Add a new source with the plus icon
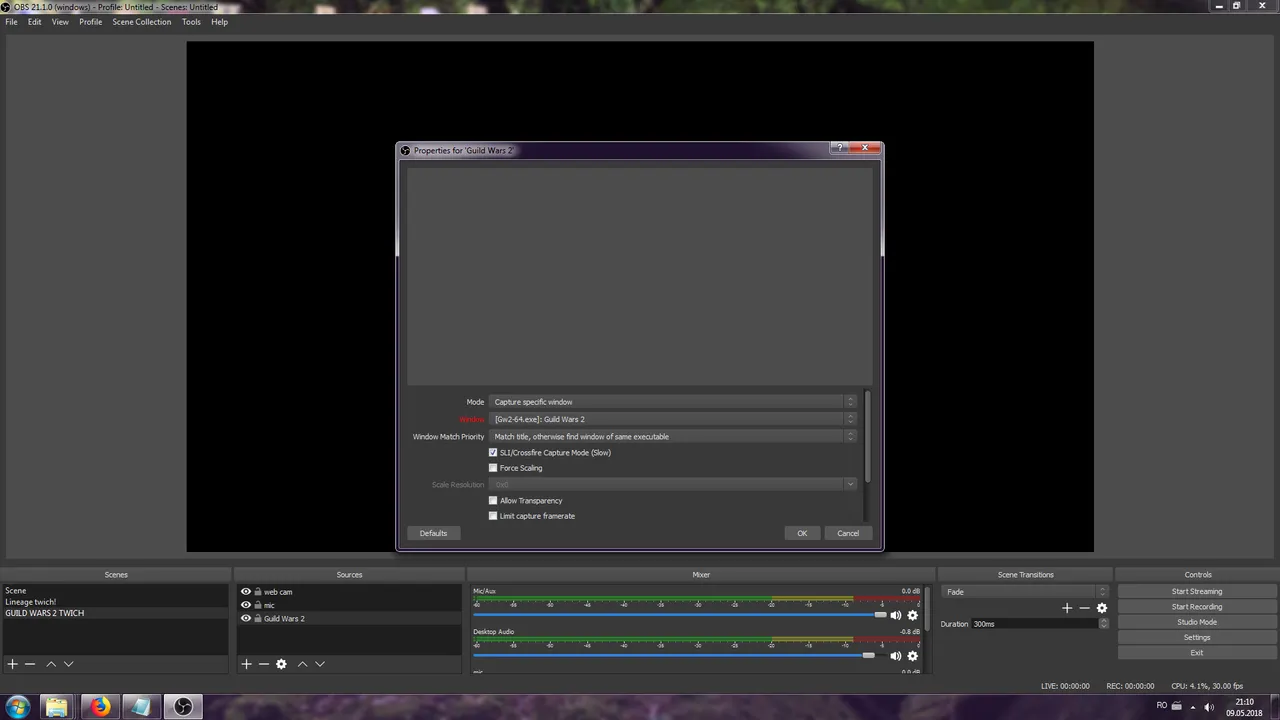Viewport: 1280px width, 720px height. coord(246,664)
